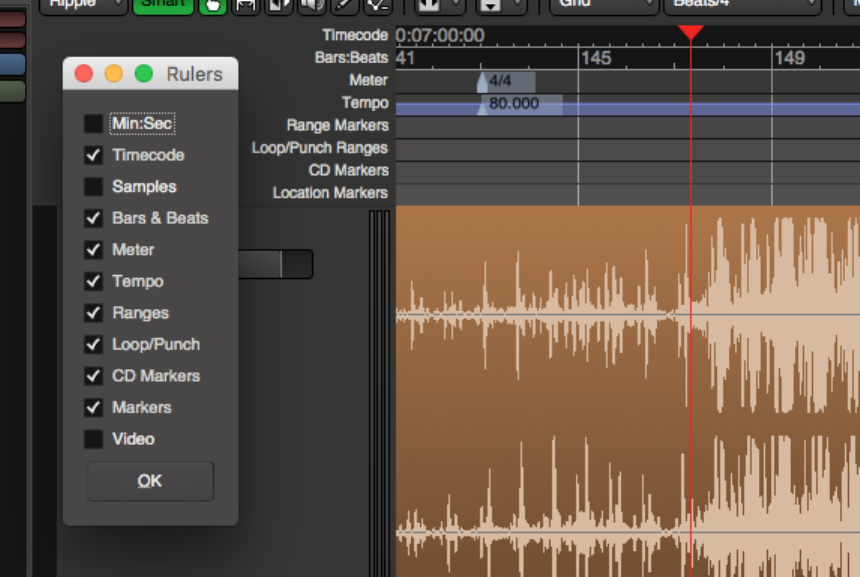Click bar 145 on Bars:Beats ruler

coord(596,58)
